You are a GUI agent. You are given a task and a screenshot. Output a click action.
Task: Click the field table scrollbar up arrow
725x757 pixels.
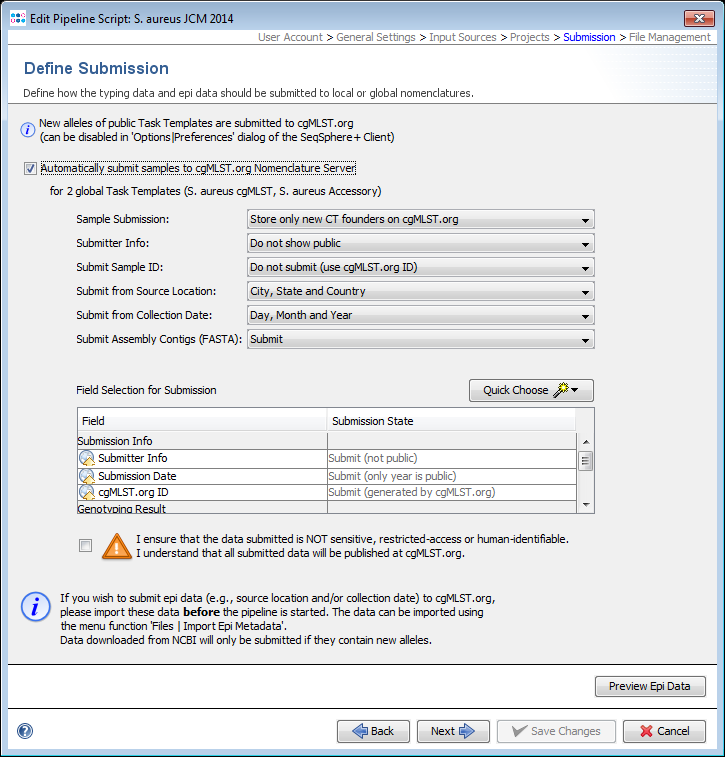coord(586,442)
